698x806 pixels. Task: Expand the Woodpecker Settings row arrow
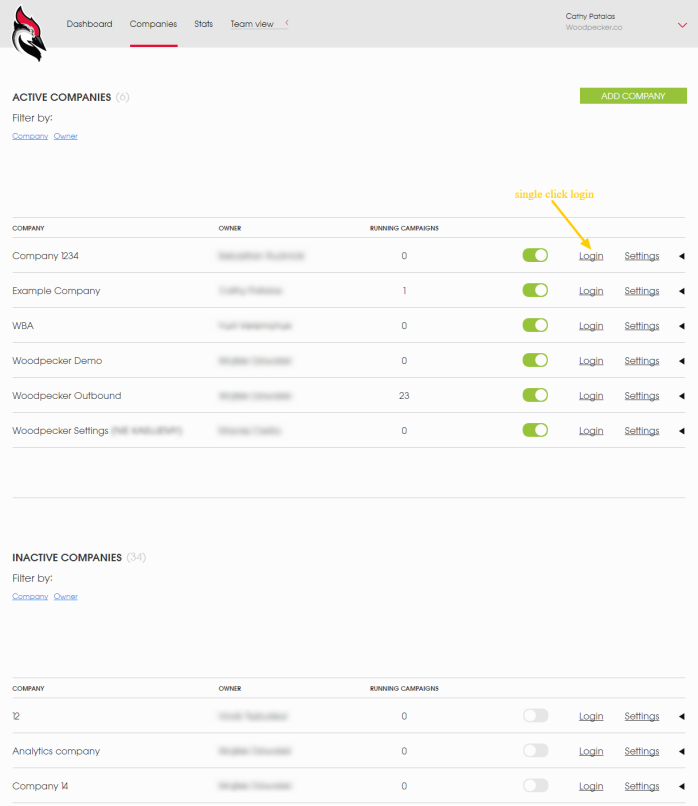point(682,431)
